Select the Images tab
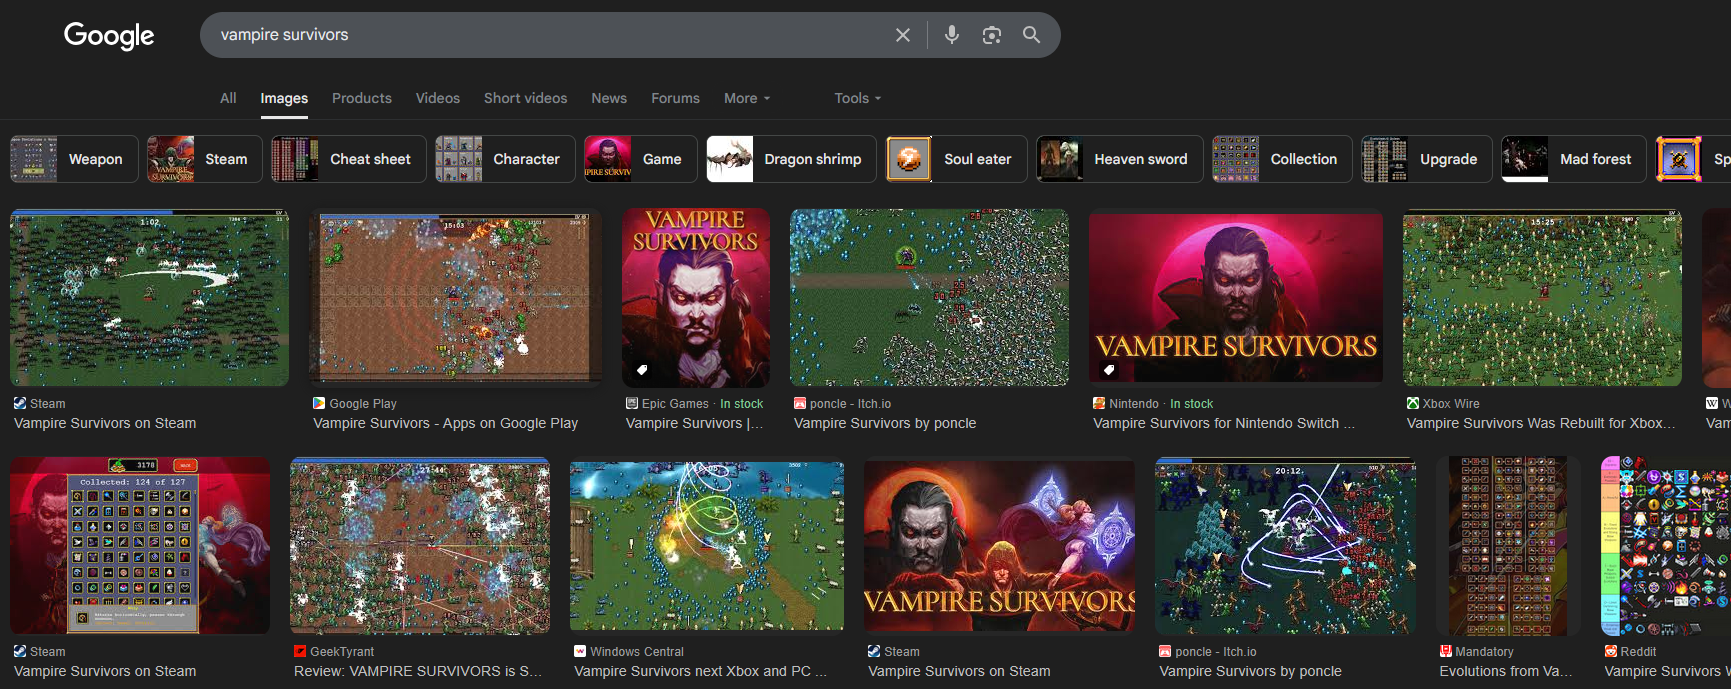Viewport: 1731px width, 689px height. pyautogui.click(x=284, y=98)
